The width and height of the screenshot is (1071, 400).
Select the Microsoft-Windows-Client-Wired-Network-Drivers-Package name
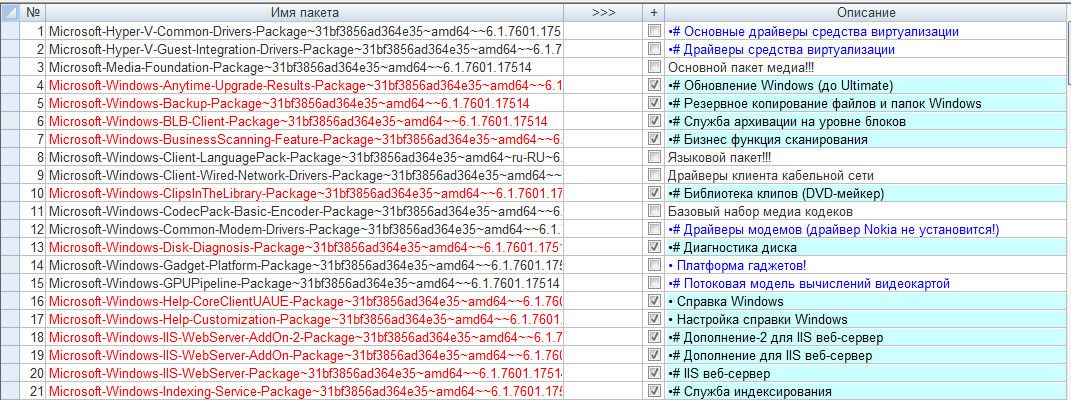pos(305,175)
